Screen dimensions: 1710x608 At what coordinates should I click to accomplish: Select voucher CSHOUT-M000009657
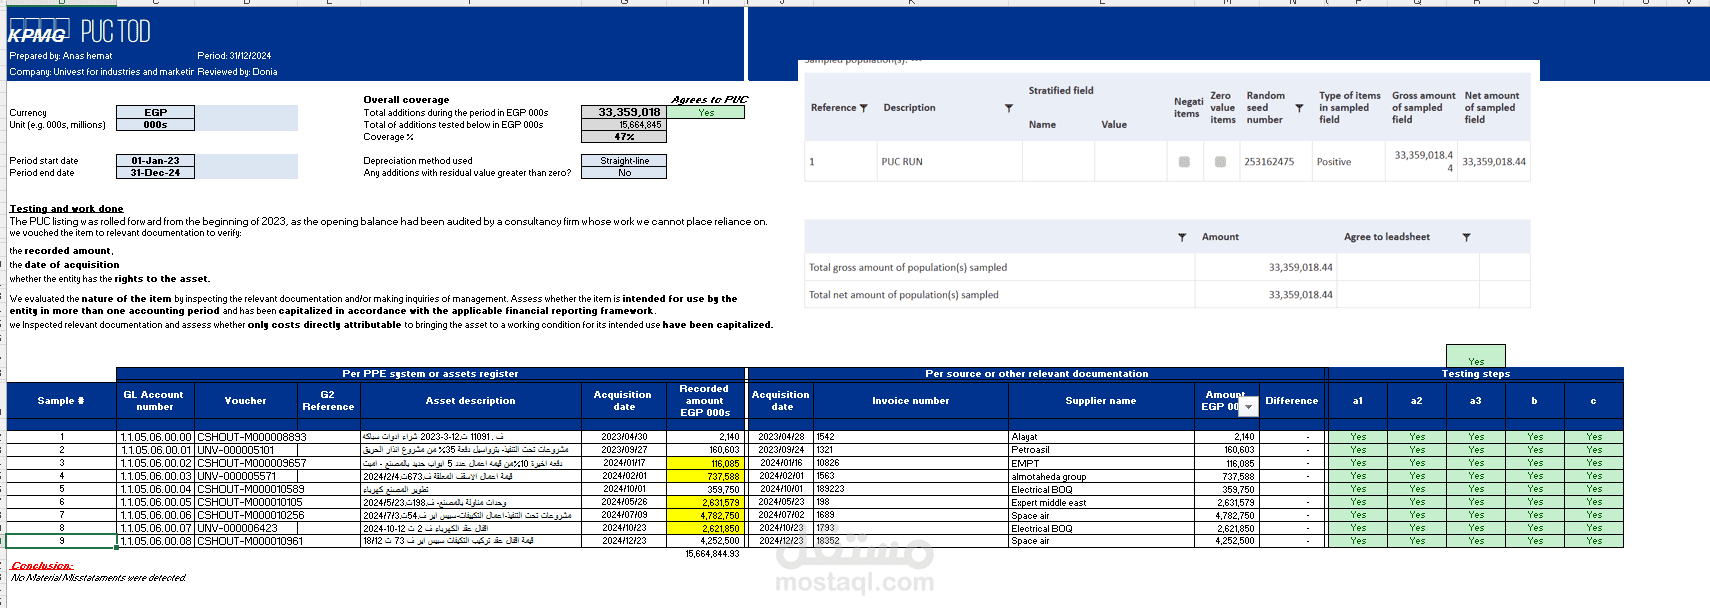pos(252,463)
